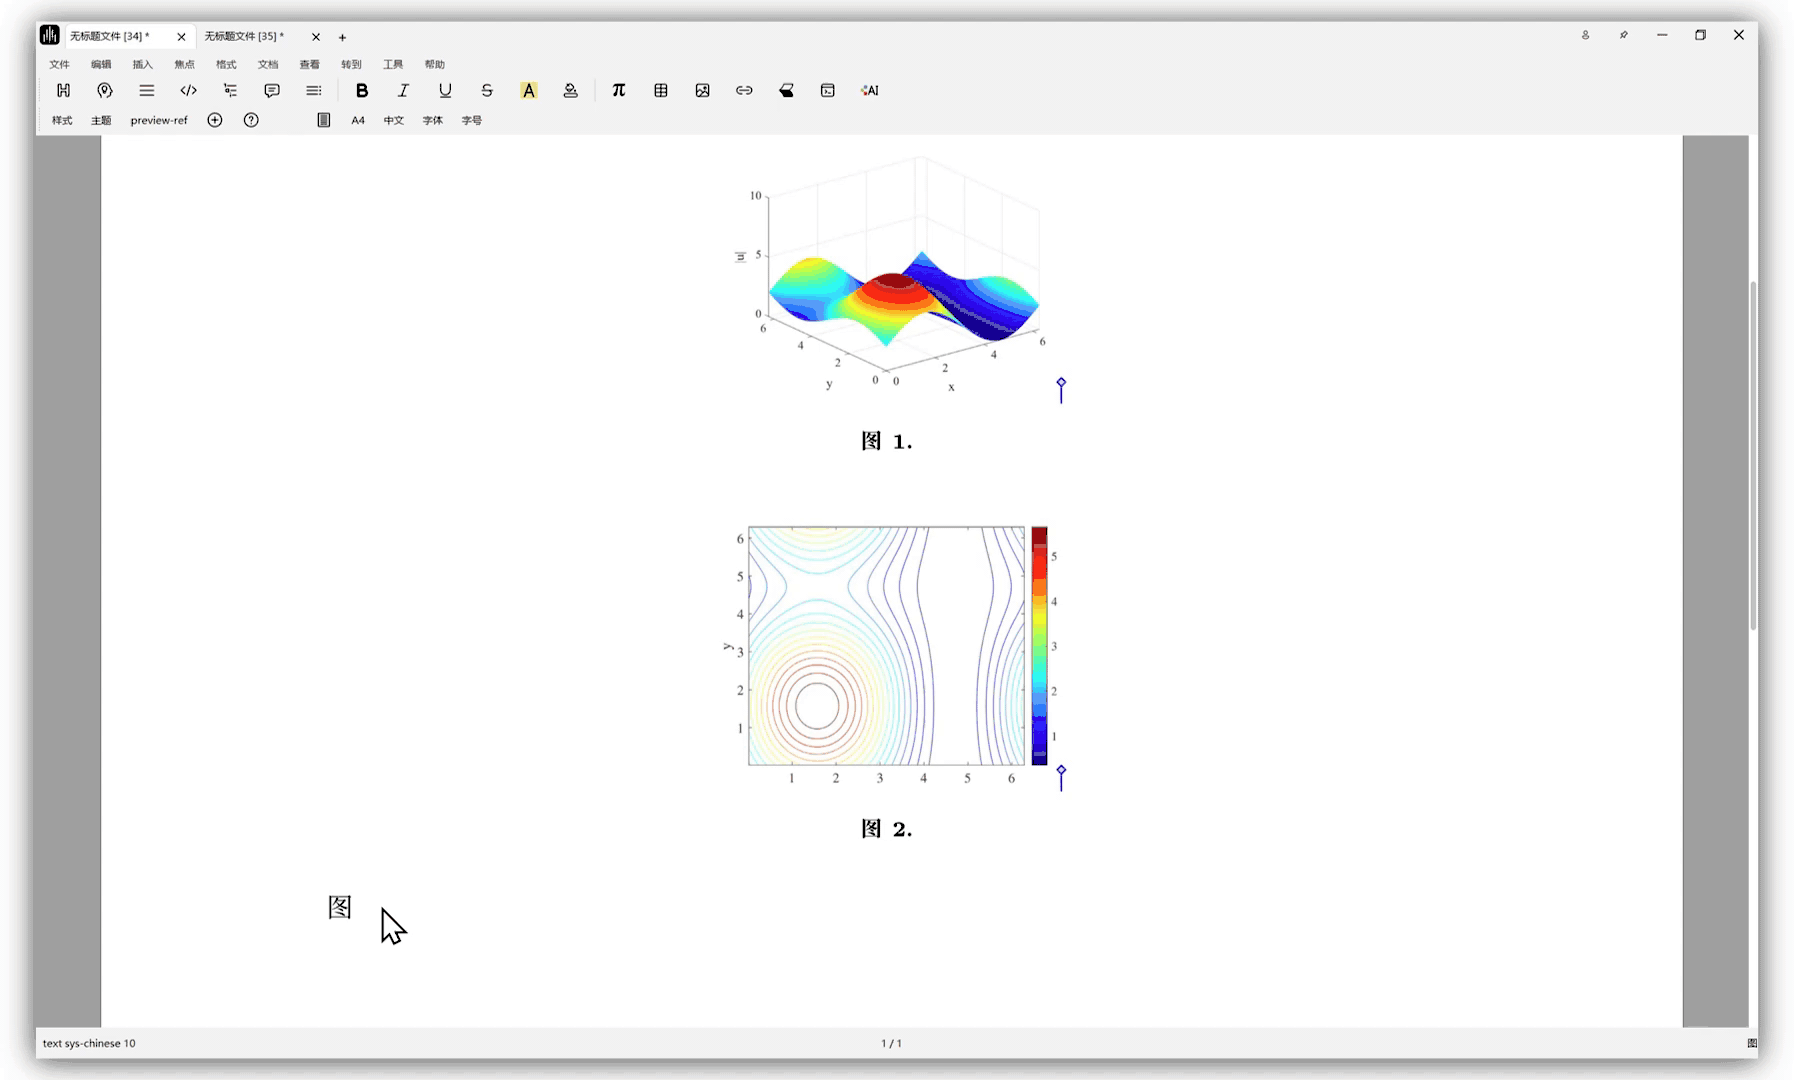Click the insert table icon
The height and width of the screenshot is (1080, 1794).
pyautogui.click(x=661, y=90)
